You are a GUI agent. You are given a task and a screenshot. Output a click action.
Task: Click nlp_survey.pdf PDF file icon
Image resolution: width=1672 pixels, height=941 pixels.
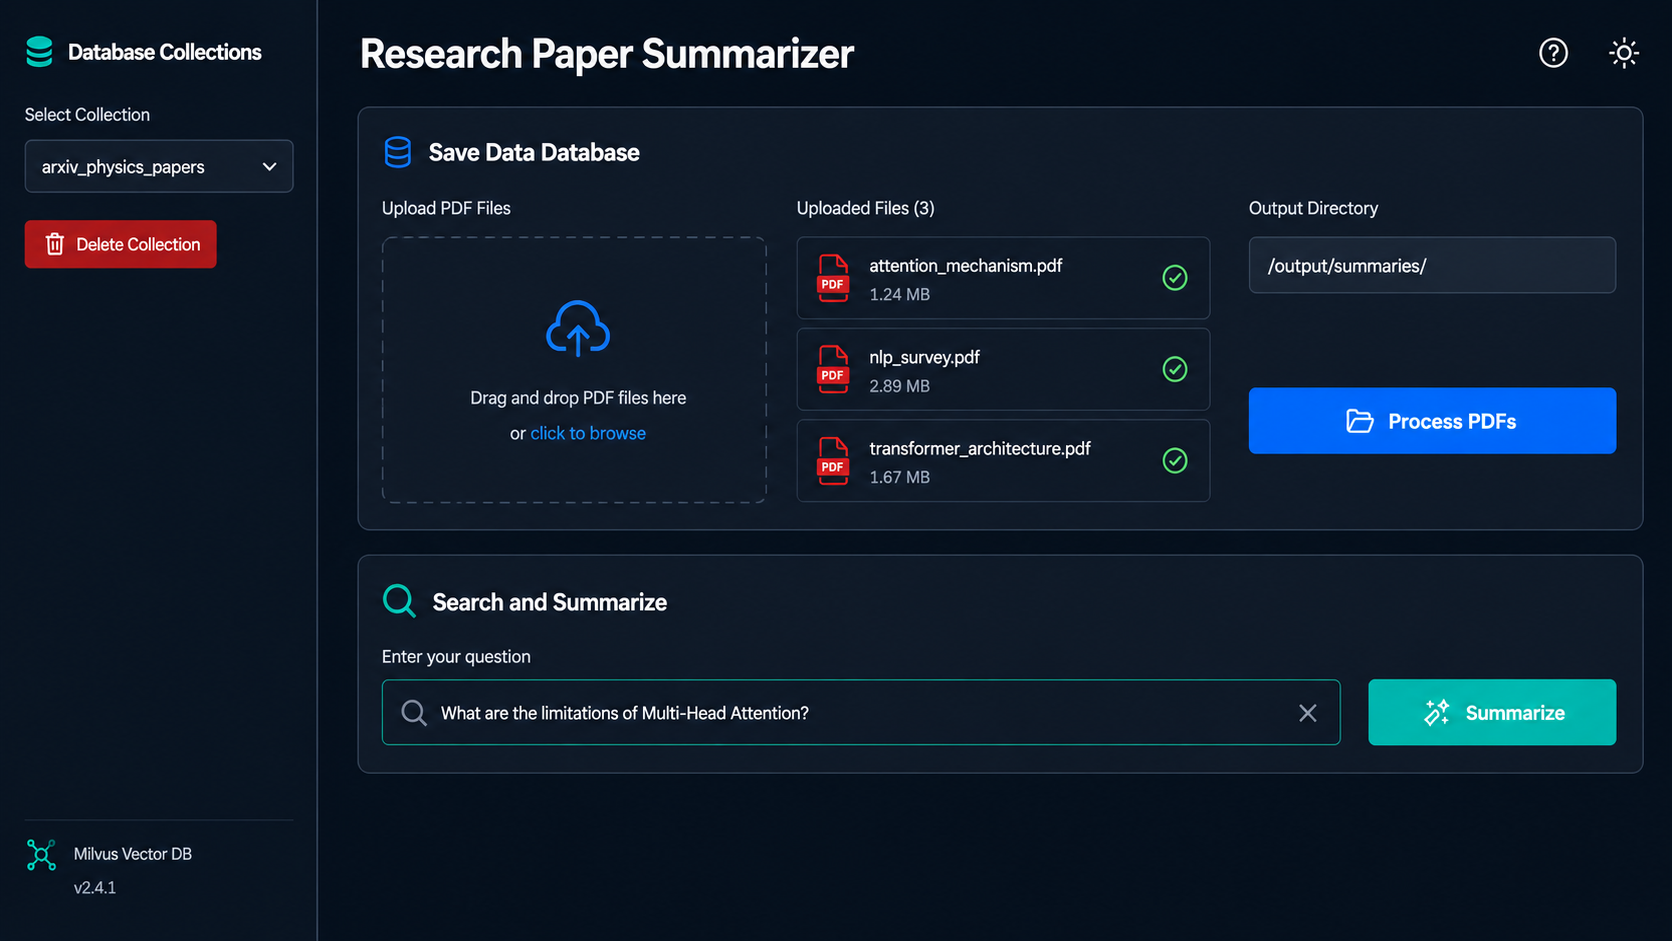pyautogui.click(x=833, y=369)
